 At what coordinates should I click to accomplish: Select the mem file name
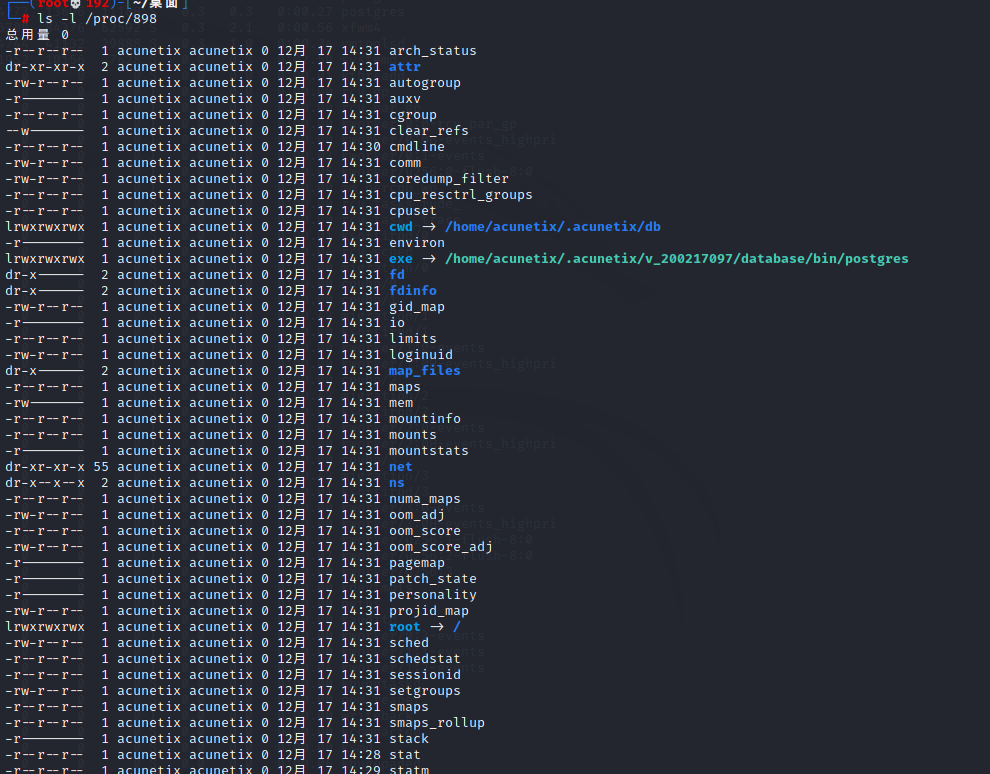(400, 403)
